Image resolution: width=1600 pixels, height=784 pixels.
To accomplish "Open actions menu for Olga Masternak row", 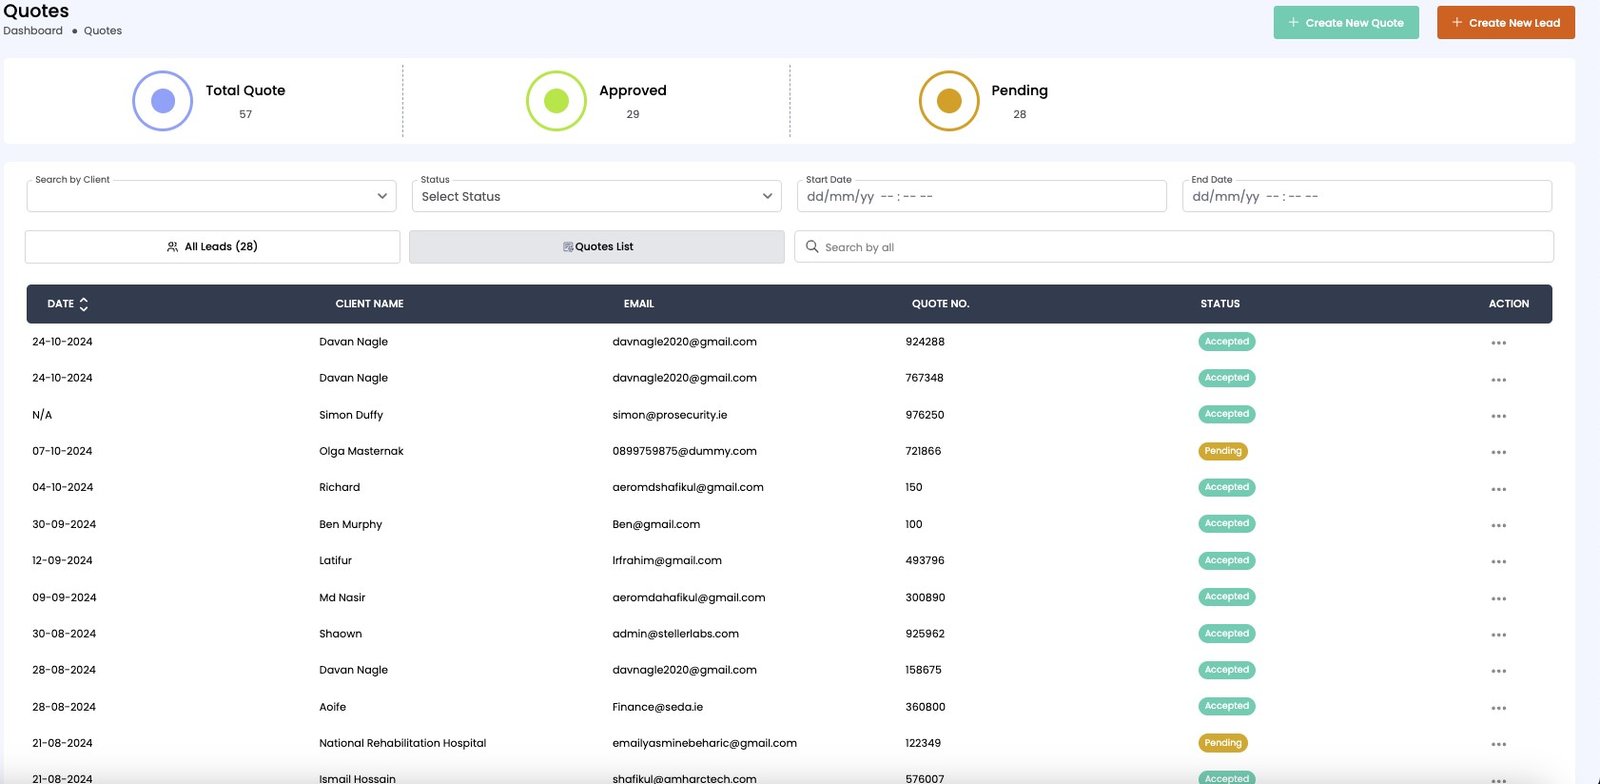I will [1498, 452].
